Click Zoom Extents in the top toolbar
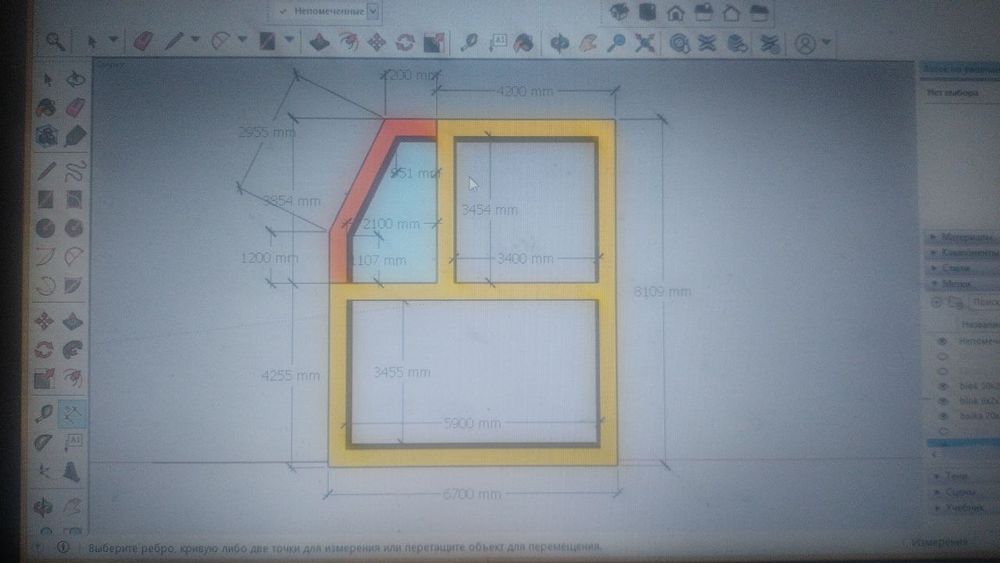The width and height of the screenshot is (1000, 563). [x=645, y=43]
